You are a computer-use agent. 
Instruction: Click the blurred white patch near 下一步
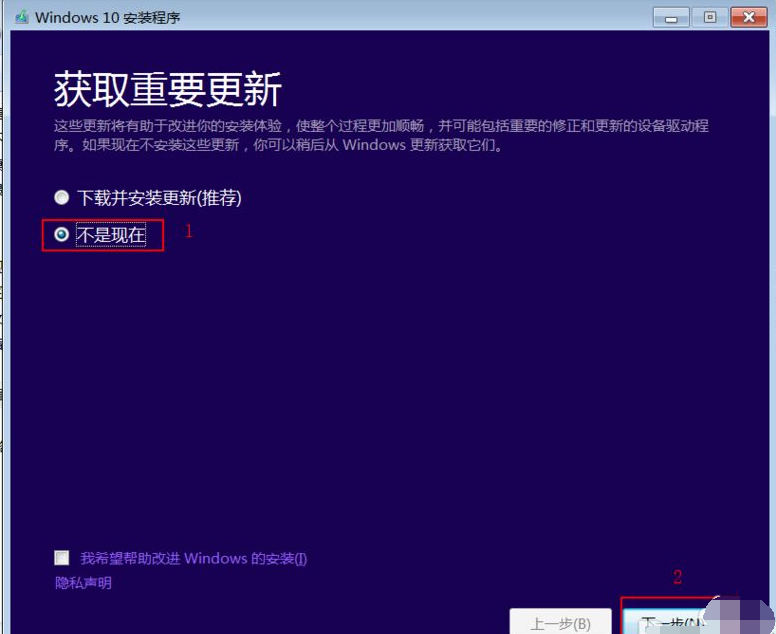pyautogui.click(x=735, y=612)
